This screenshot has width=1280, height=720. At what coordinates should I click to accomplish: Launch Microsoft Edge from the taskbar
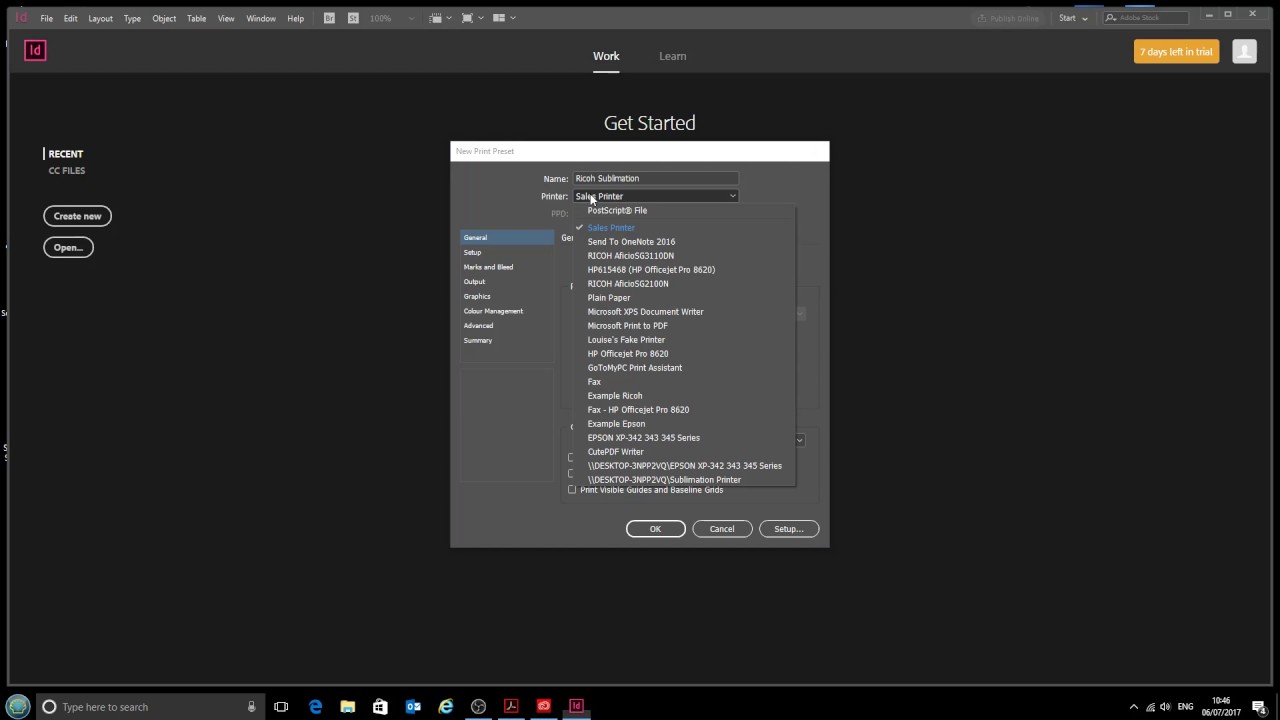click(x=315, y=707)
